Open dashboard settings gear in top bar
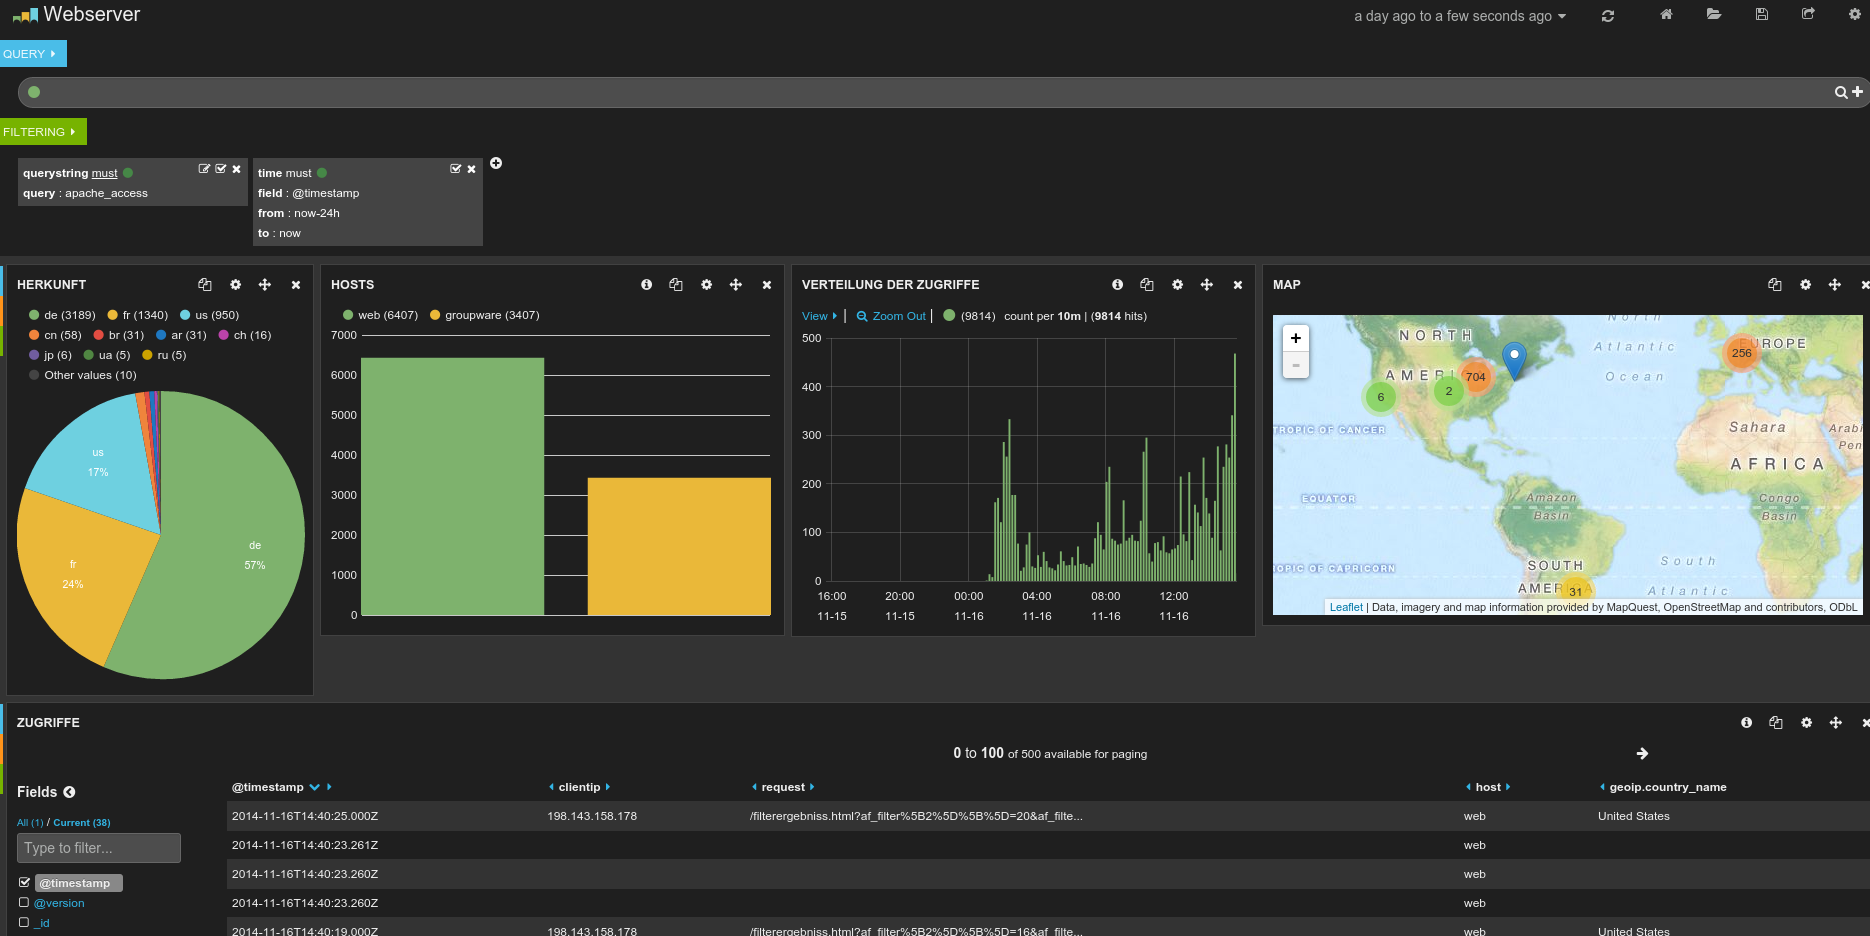 [1855, 14]
